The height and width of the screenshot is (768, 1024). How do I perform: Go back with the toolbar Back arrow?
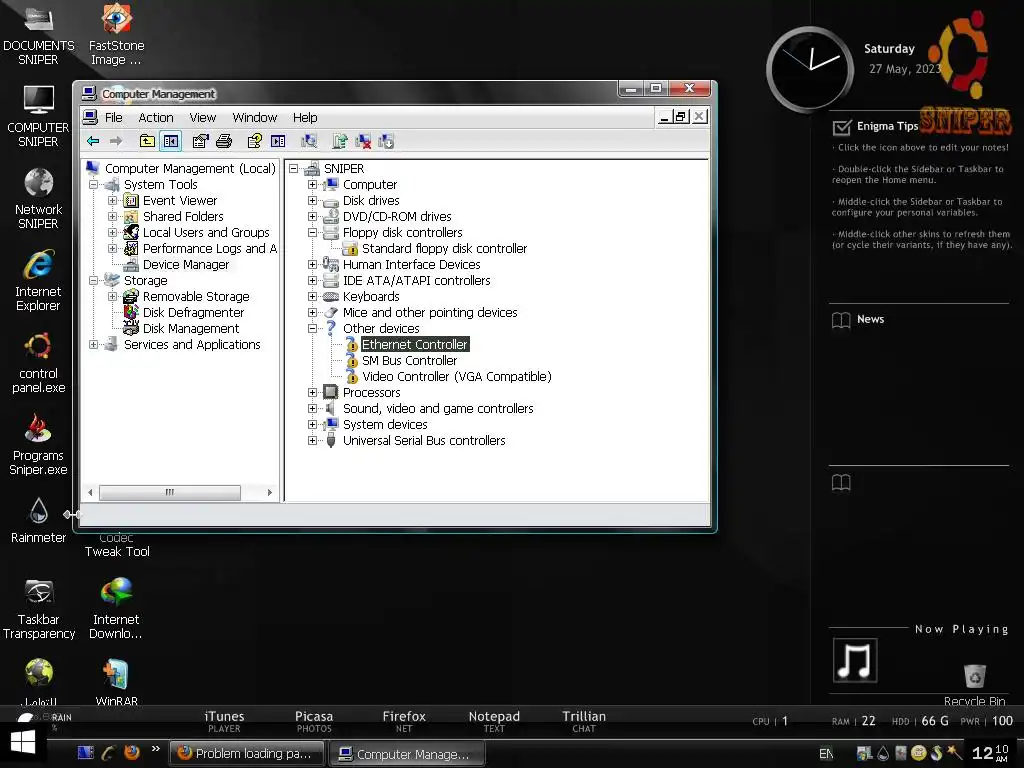(x=93, y=140)
